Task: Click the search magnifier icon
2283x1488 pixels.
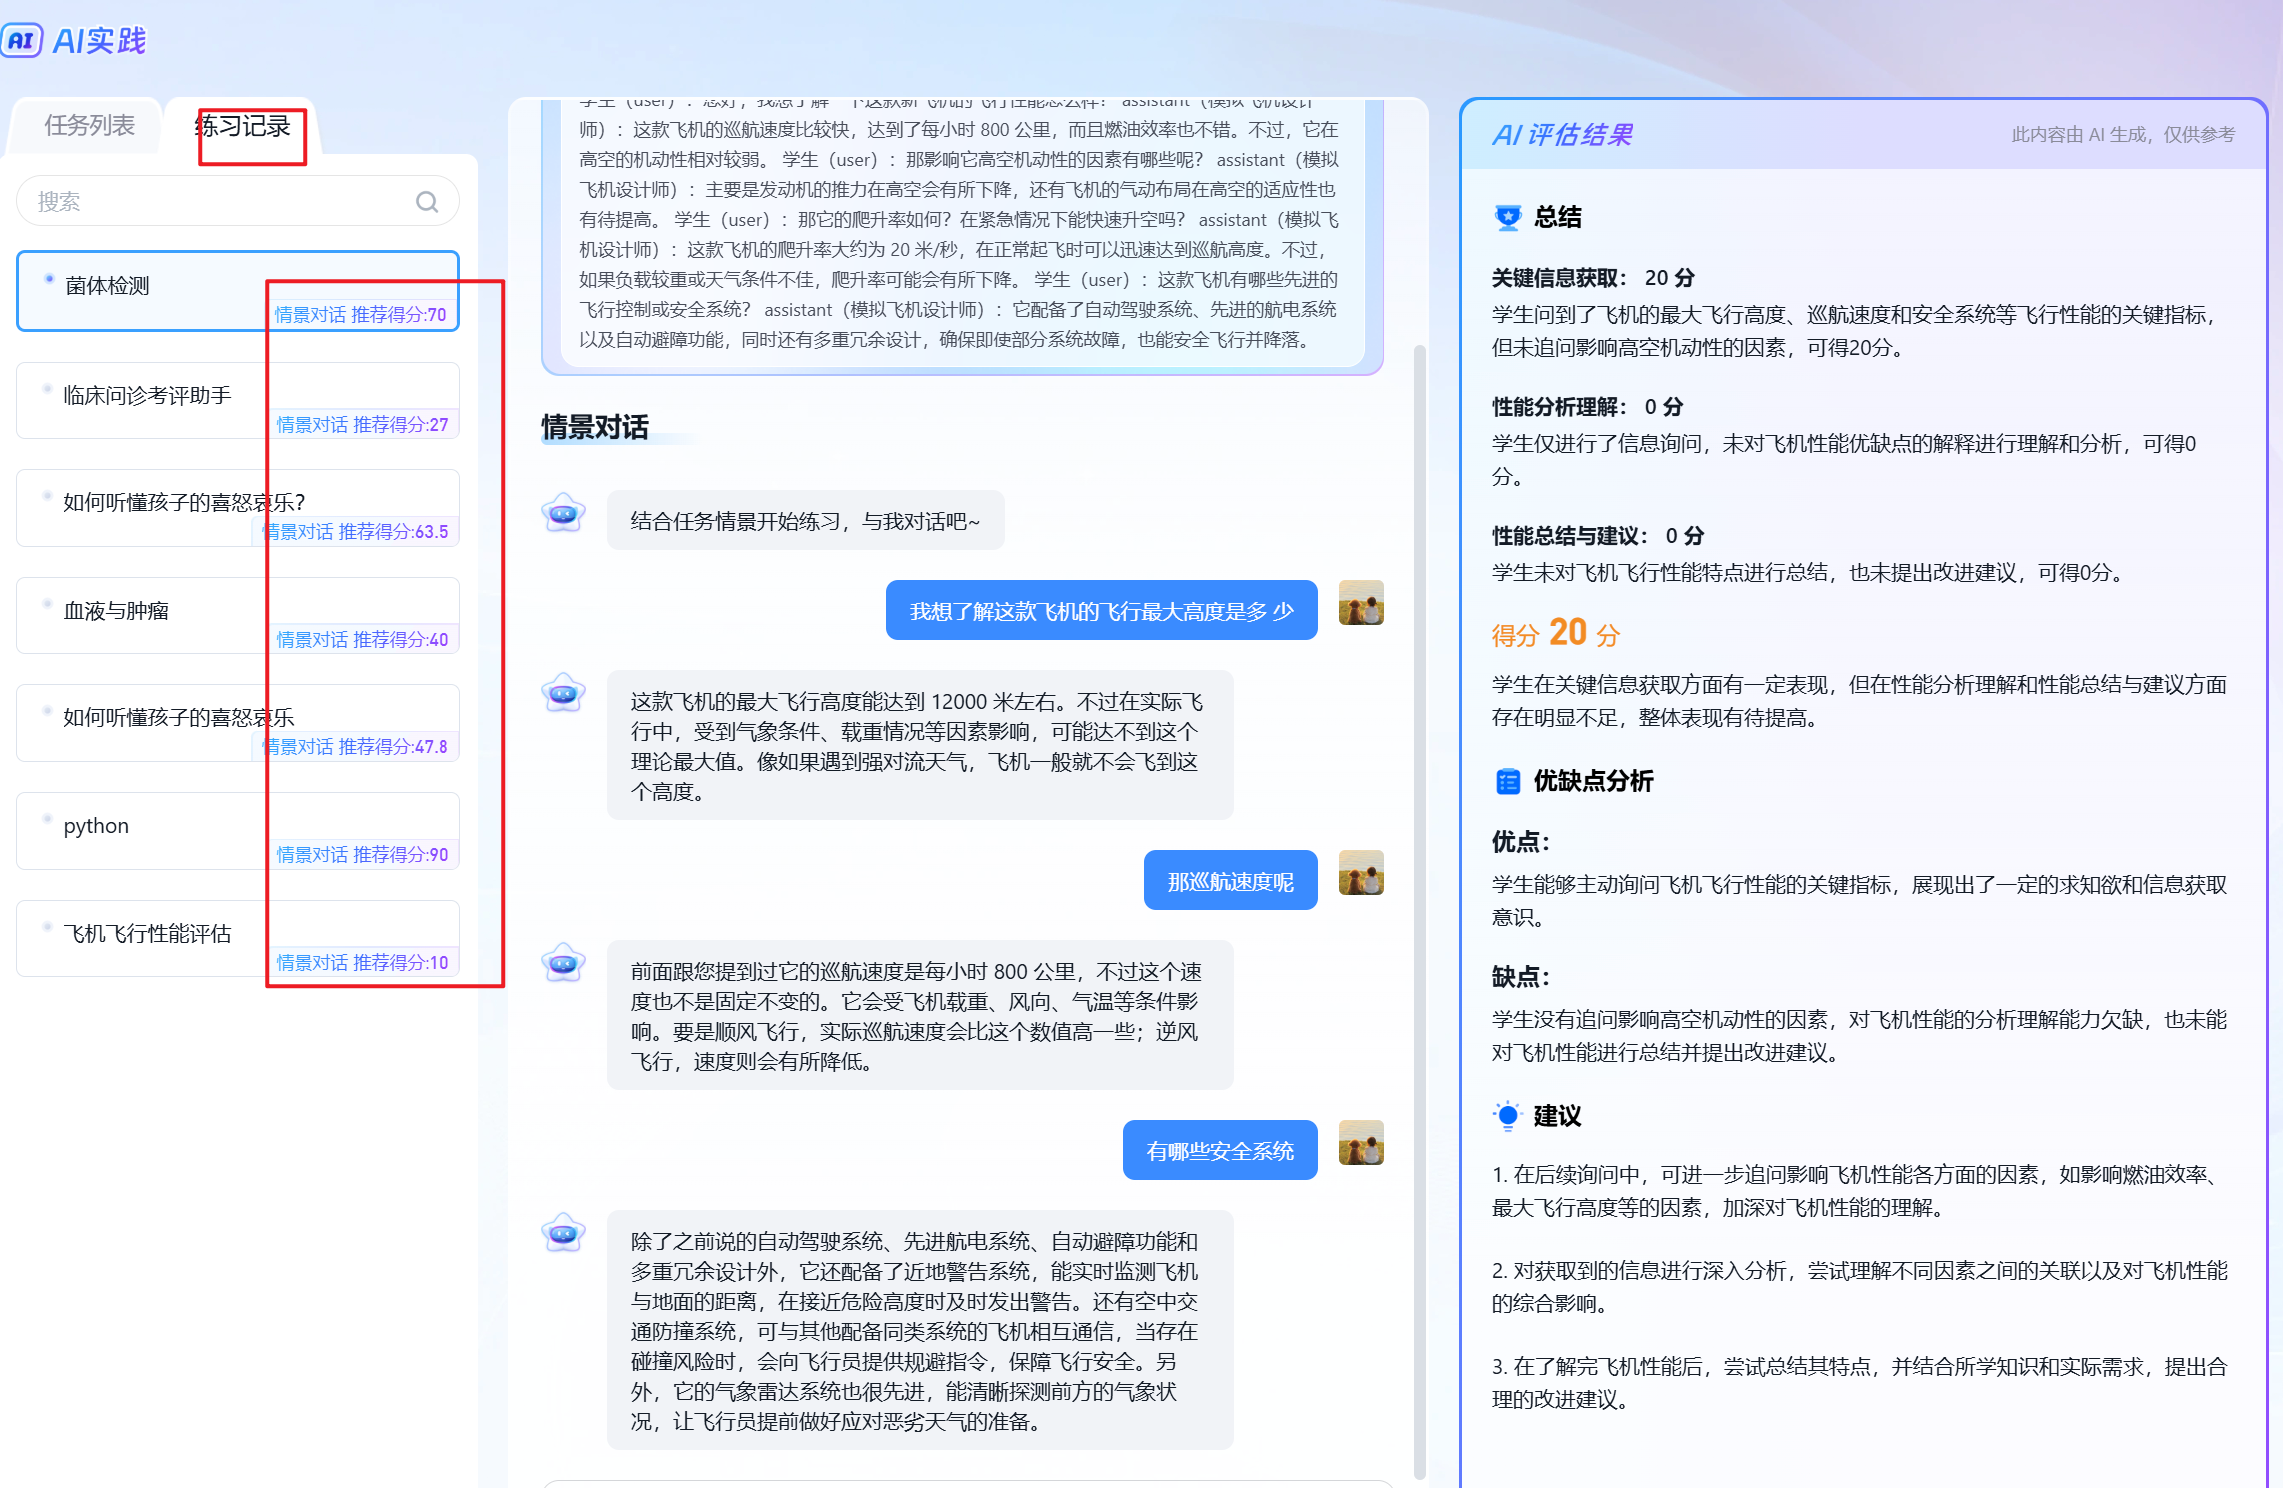Action: pyautogui.click(x=427, y=202)
